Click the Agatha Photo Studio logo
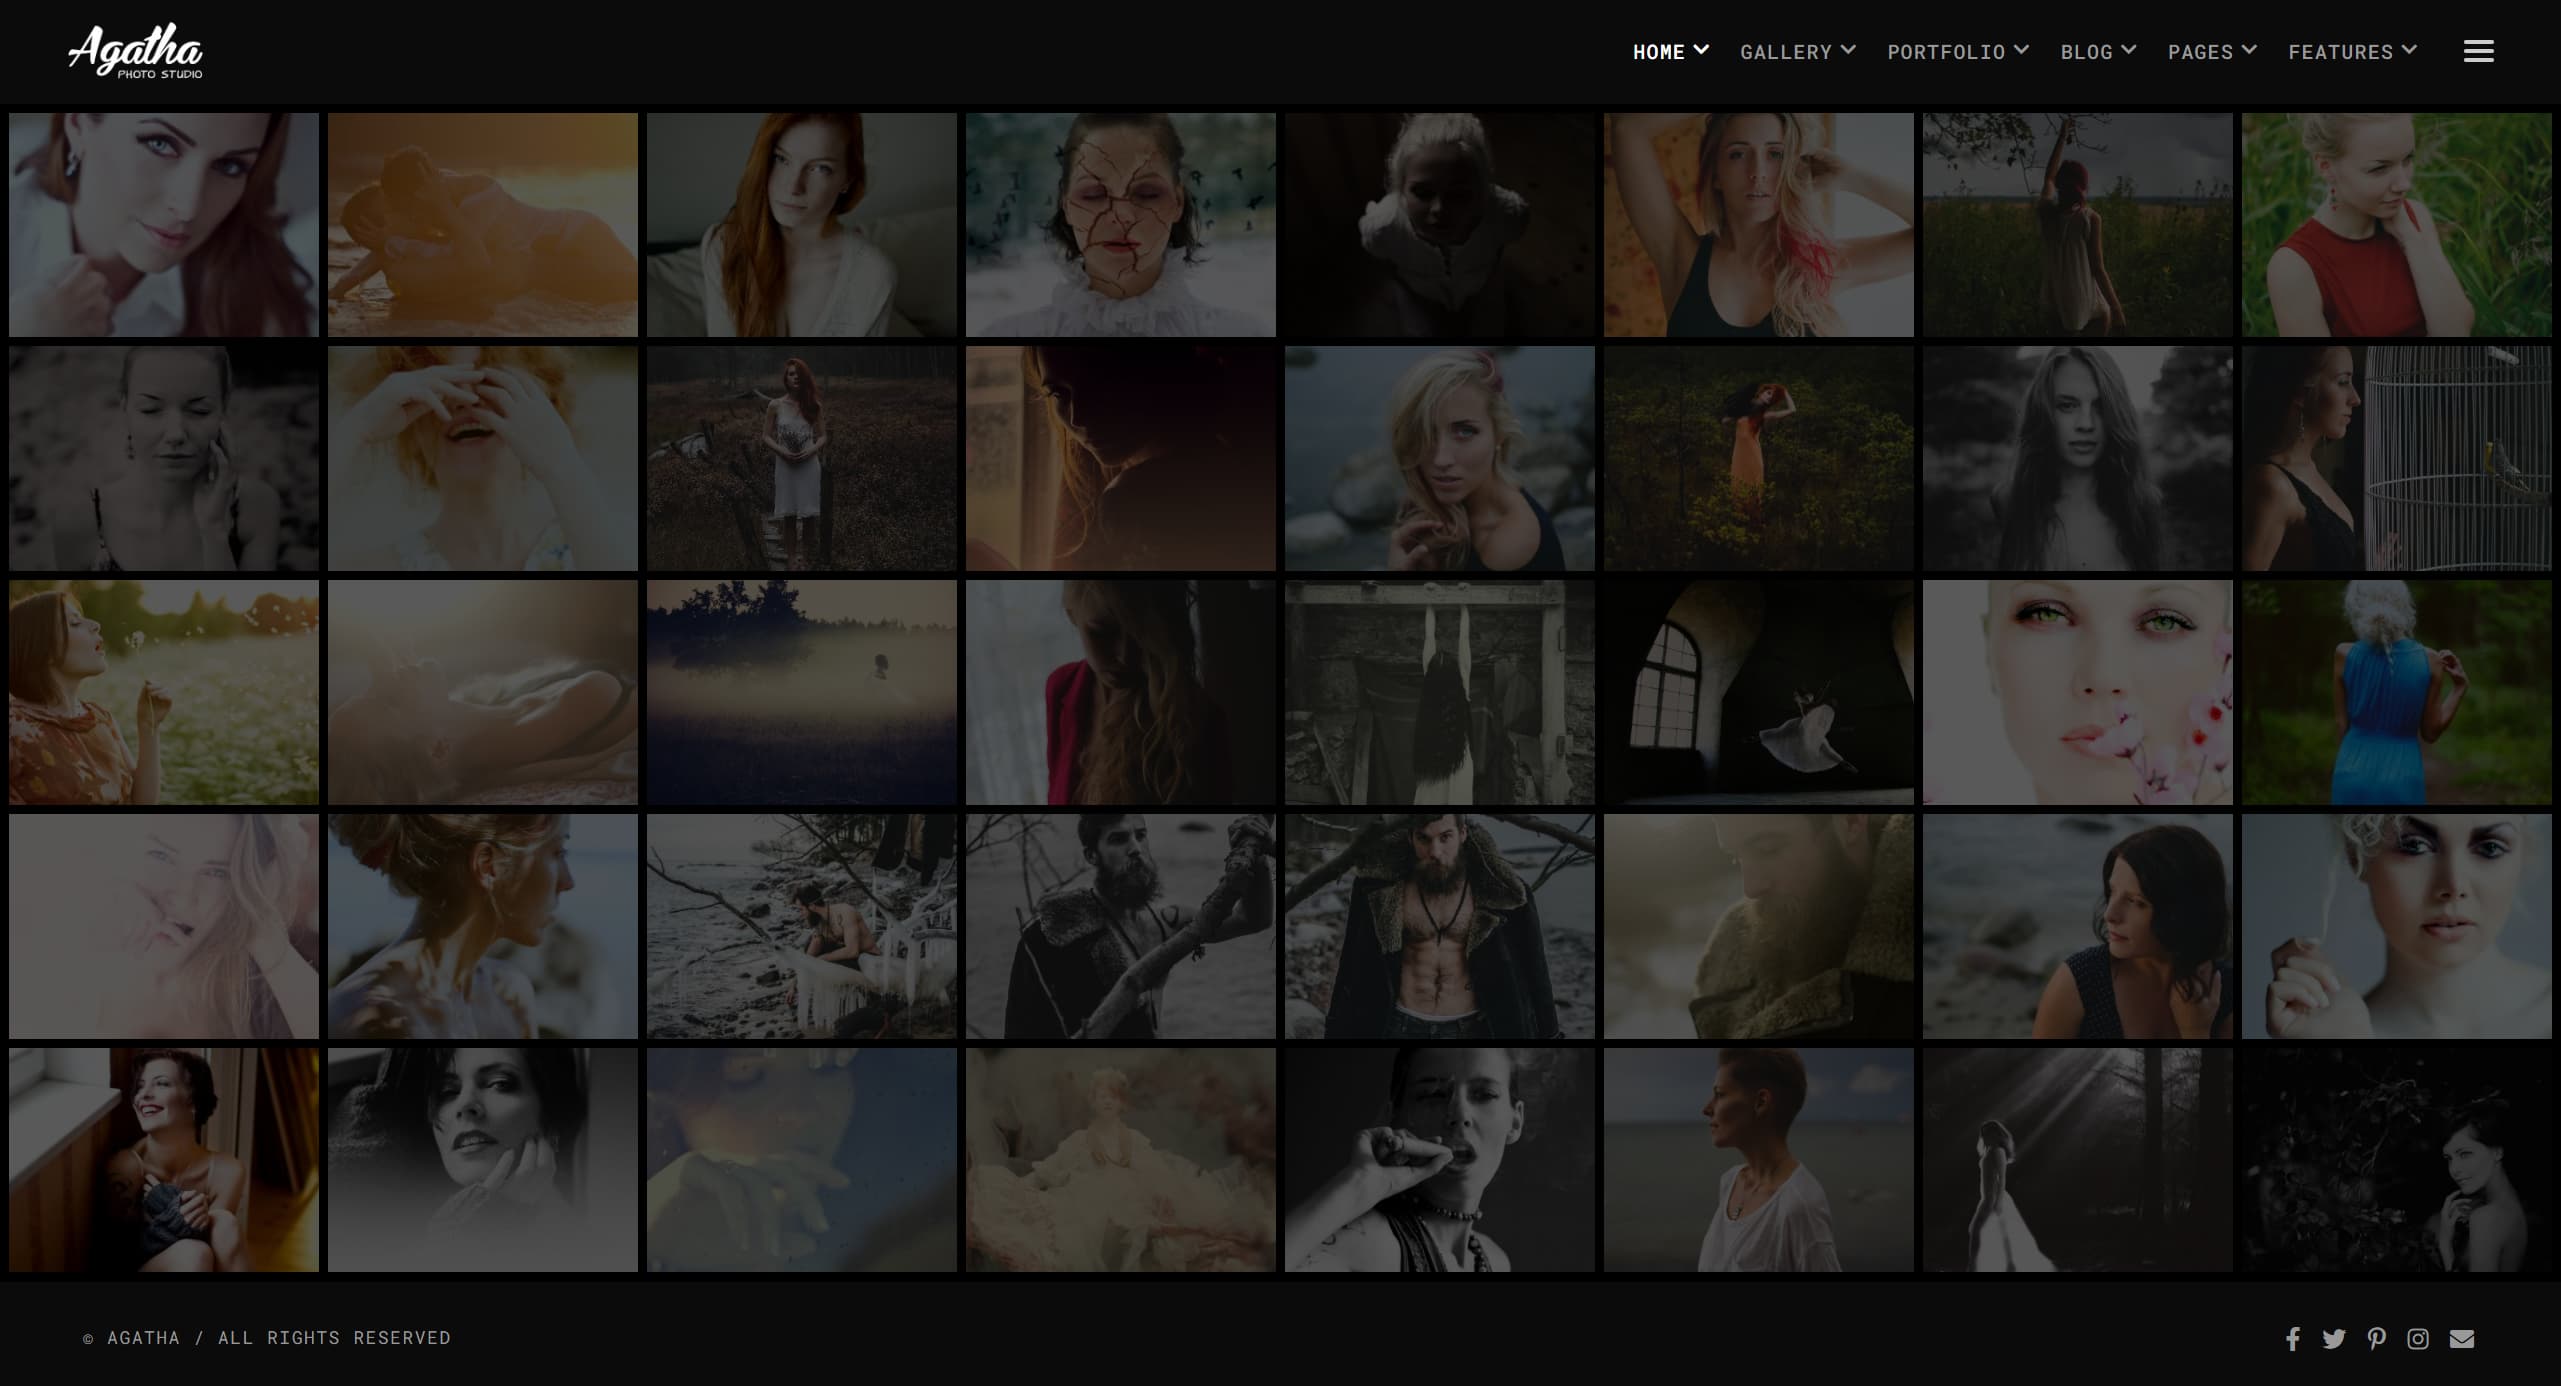 click(135, 51)
